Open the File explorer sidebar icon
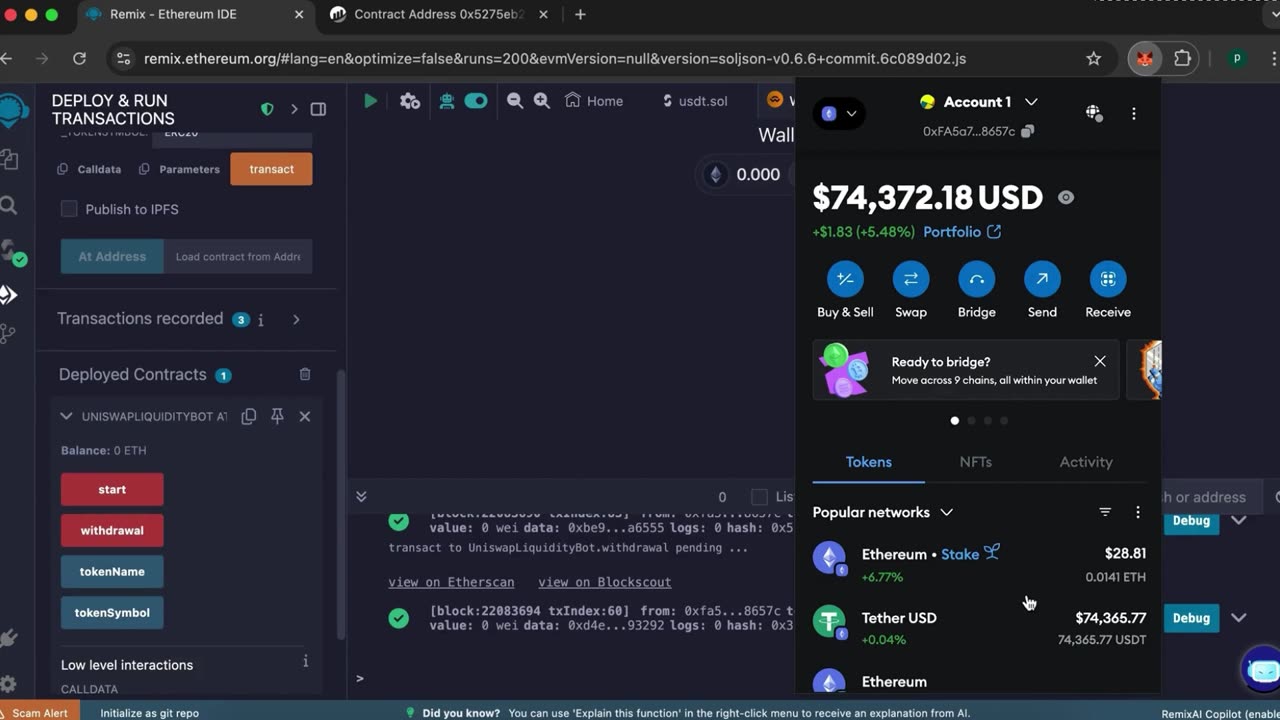 [x=9, y=159]
